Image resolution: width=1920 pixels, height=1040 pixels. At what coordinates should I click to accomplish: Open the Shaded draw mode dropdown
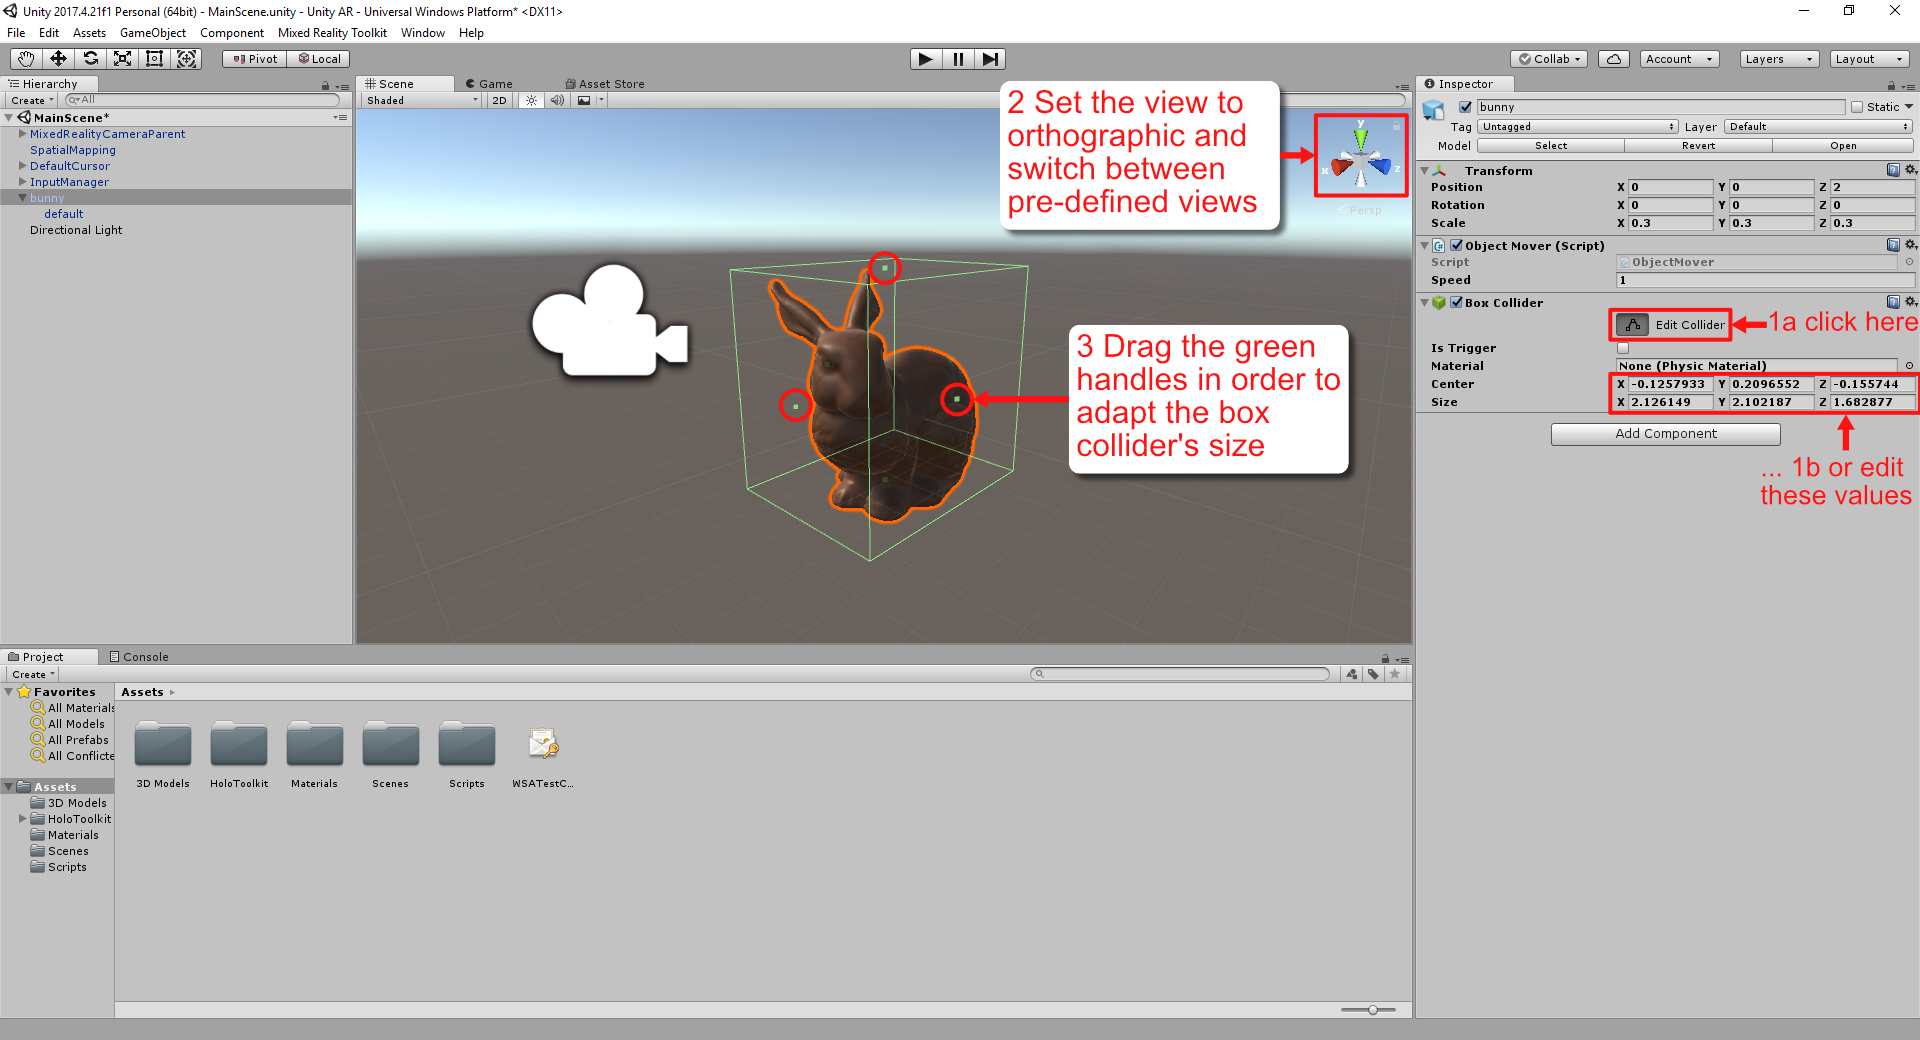point(421,100)
